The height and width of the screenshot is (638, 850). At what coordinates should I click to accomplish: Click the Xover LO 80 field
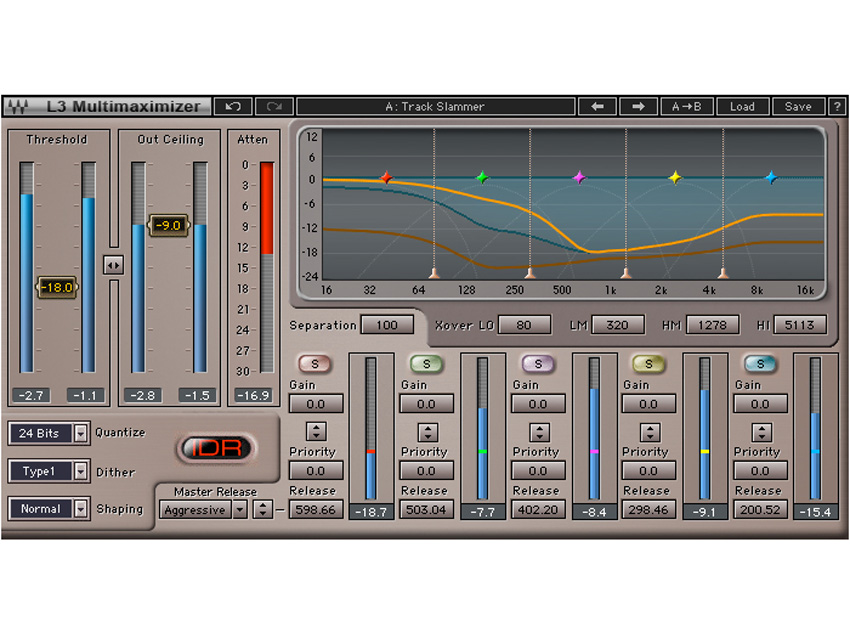(x=524, y=325)
